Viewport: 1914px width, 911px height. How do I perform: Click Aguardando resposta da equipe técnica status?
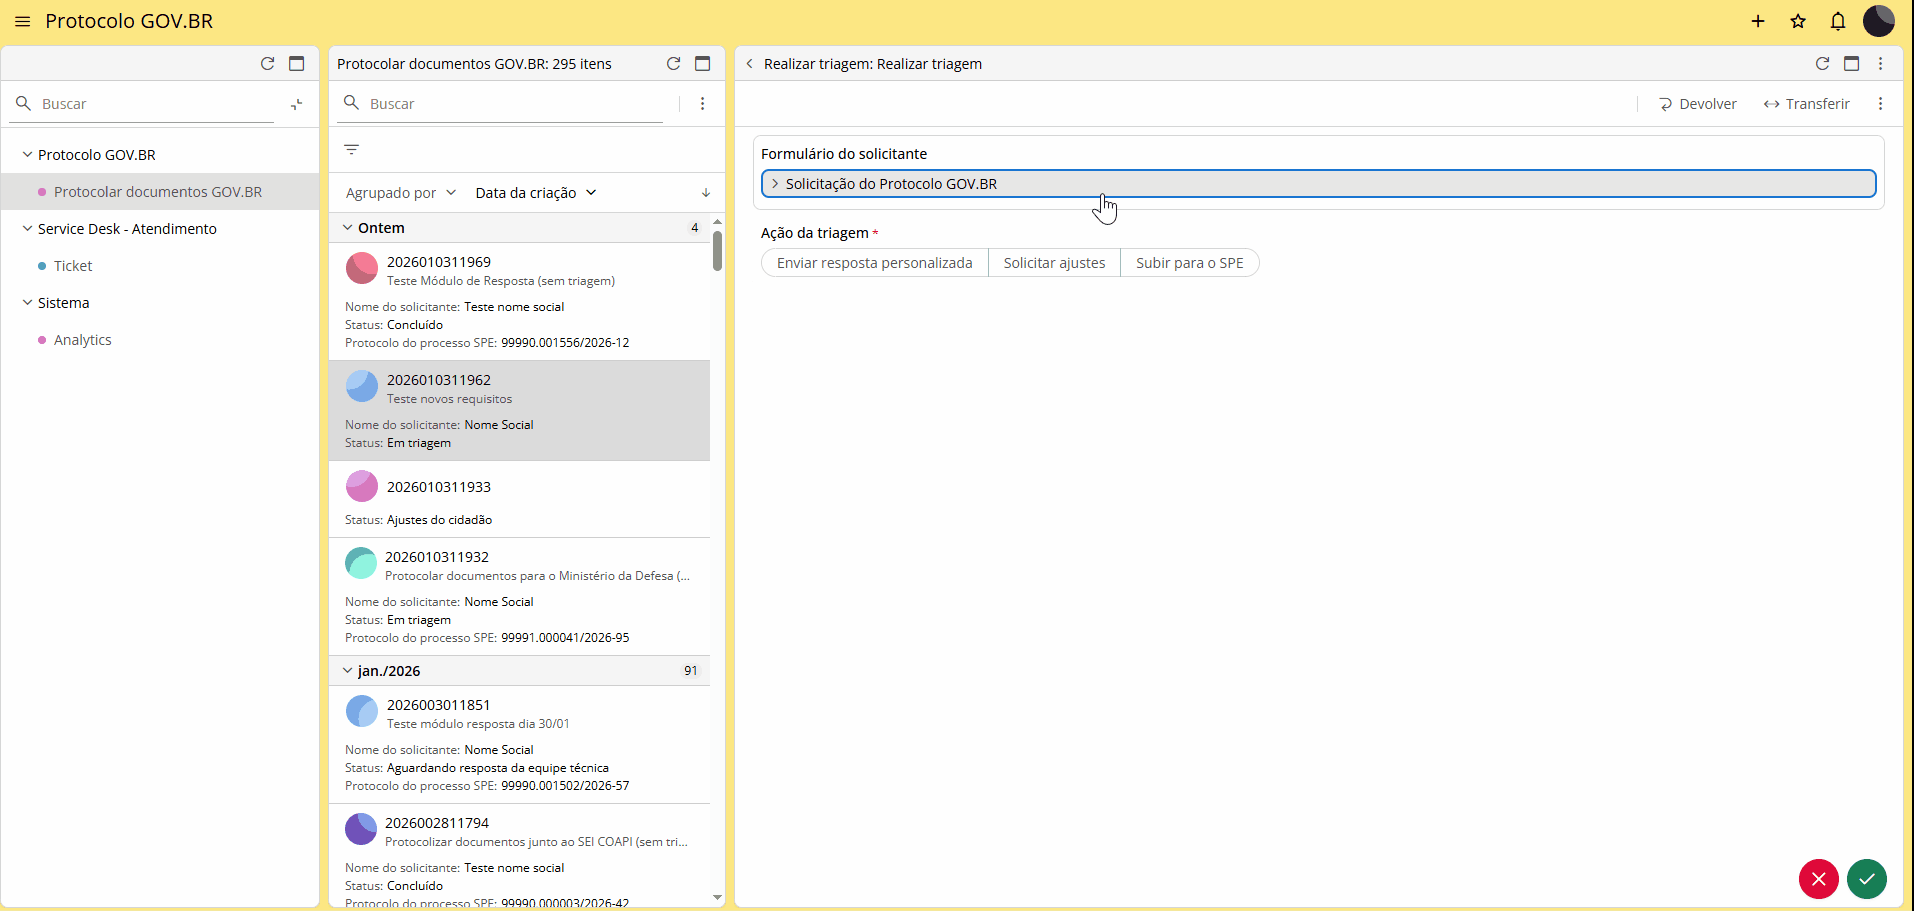pos(497,768)
